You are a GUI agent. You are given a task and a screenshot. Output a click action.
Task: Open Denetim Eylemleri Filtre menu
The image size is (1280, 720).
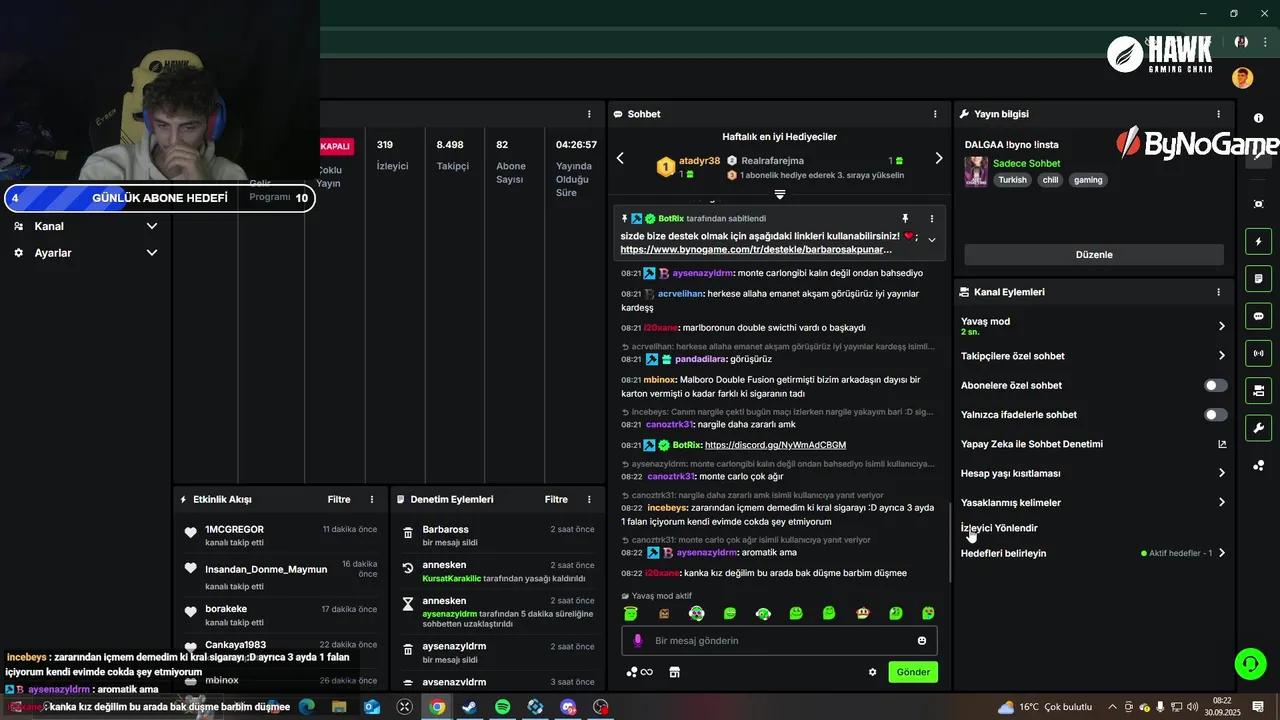point(556,499)
